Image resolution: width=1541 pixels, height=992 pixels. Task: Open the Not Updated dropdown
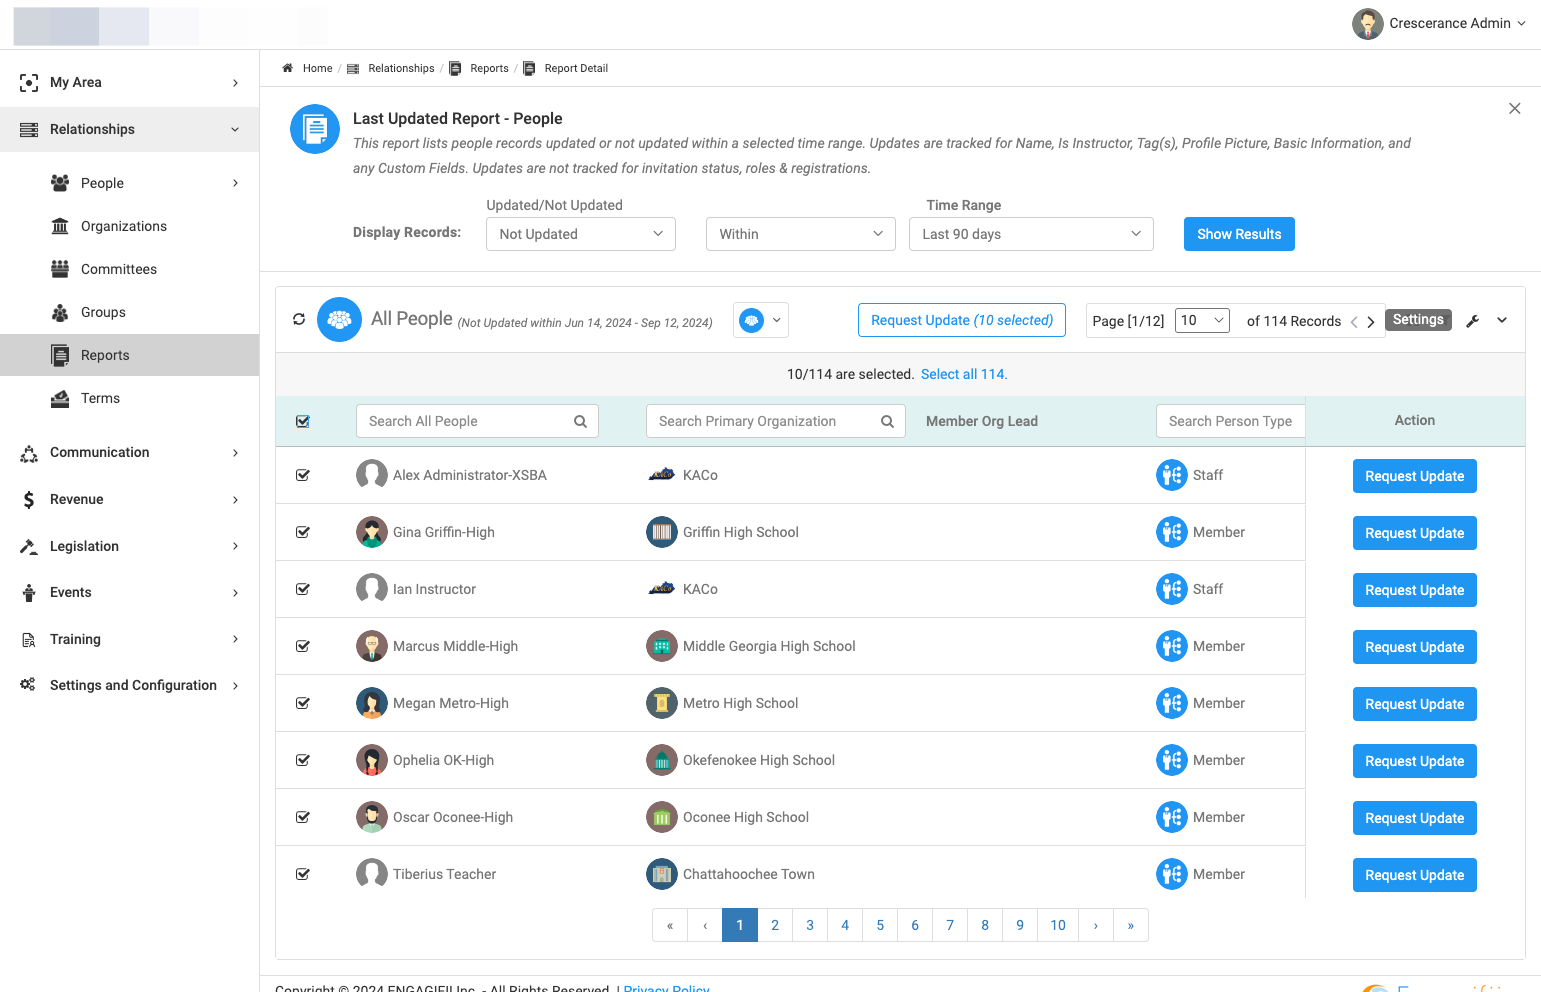point(581,234)
